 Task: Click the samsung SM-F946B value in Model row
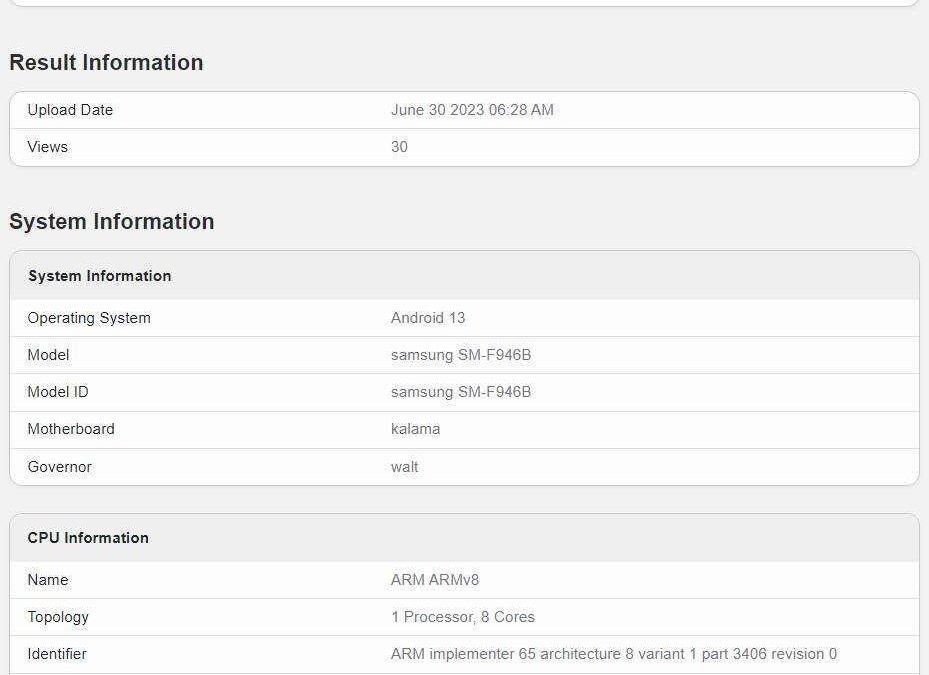click(x=461, y=355)
